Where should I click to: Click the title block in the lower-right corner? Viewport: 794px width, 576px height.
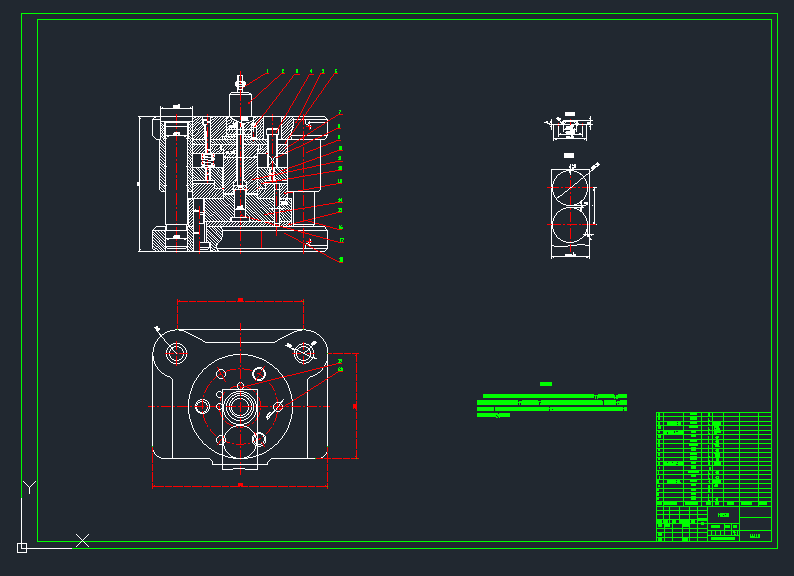click(713, 524)
